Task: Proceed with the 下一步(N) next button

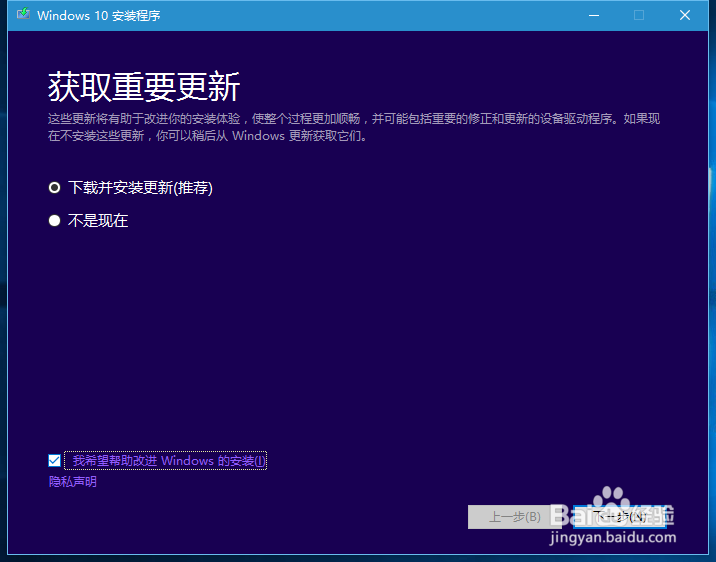Action: [x=620, y=517]
